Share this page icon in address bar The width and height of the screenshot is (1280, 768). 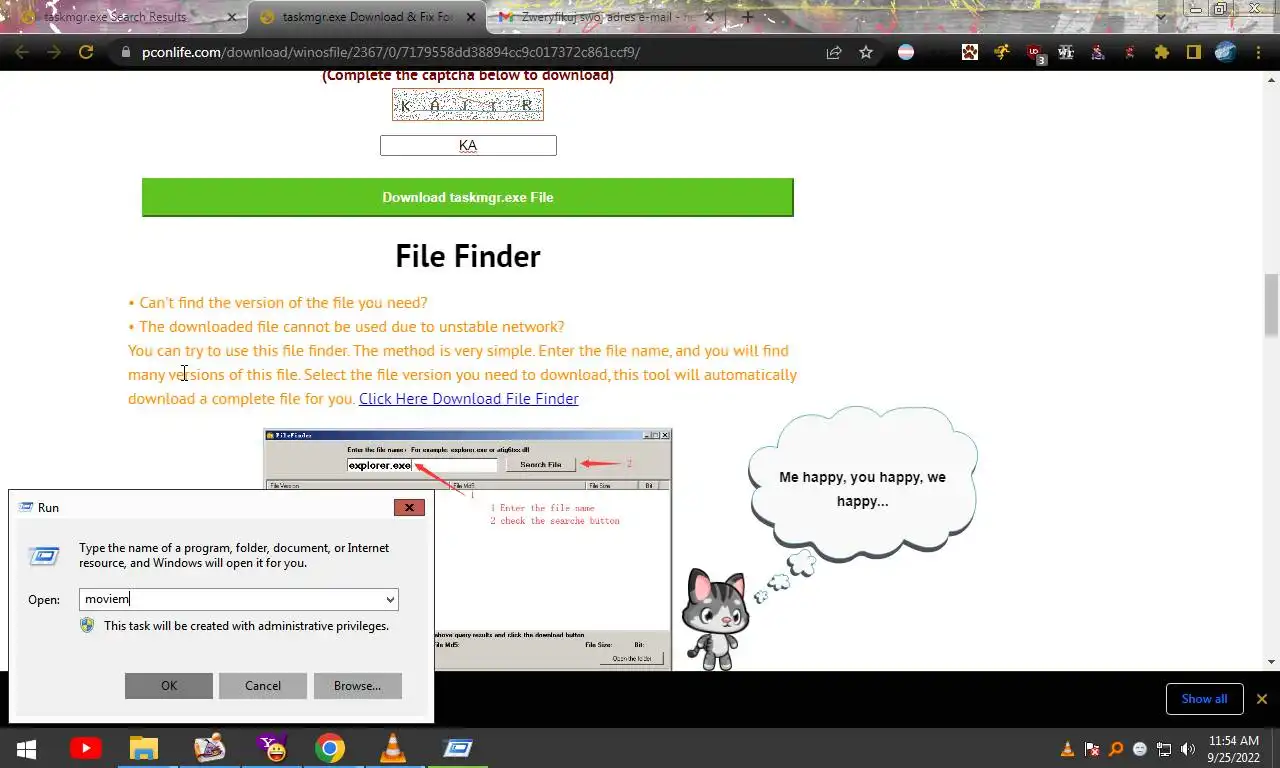click(x=834, y=52)
